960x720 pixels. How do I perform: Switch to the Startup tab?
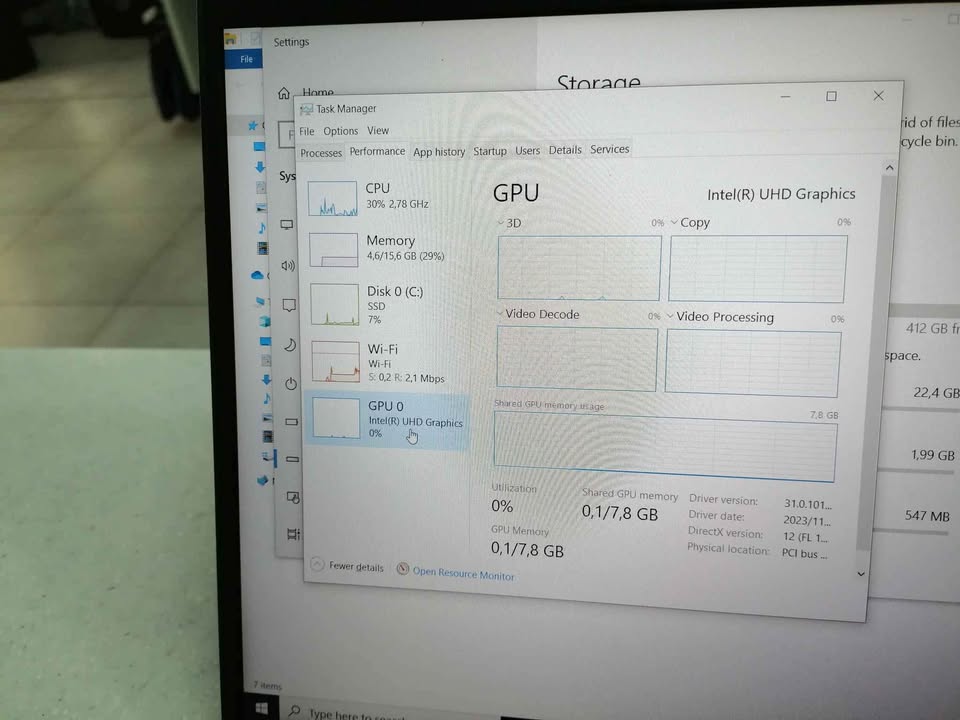point(490,151)
